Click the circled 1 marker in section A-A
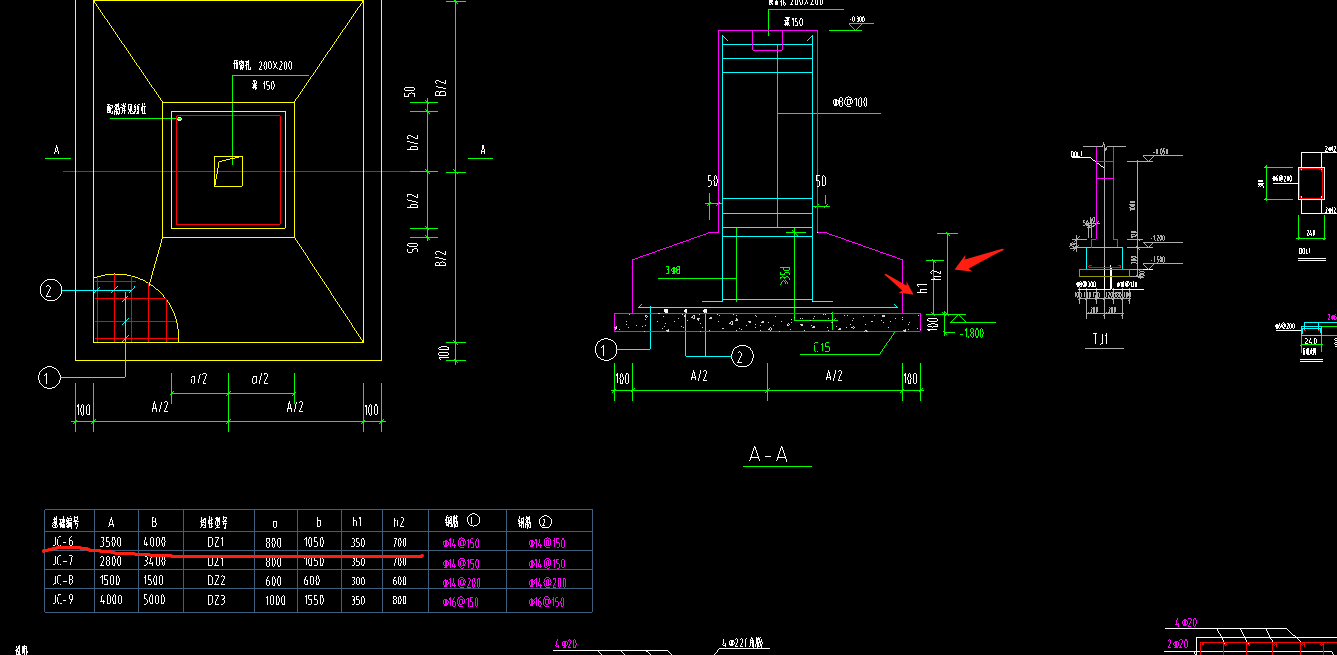 pos(605,350)
